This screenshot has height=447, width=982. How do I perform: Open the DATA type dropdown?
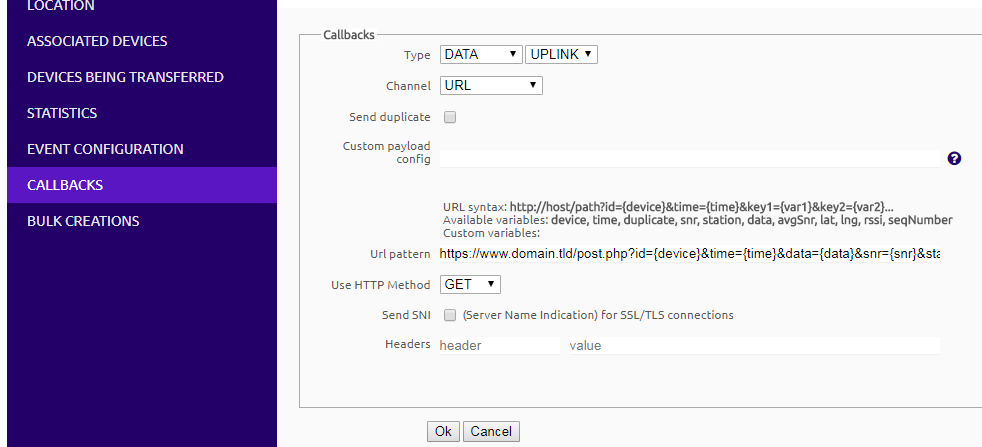481,54
